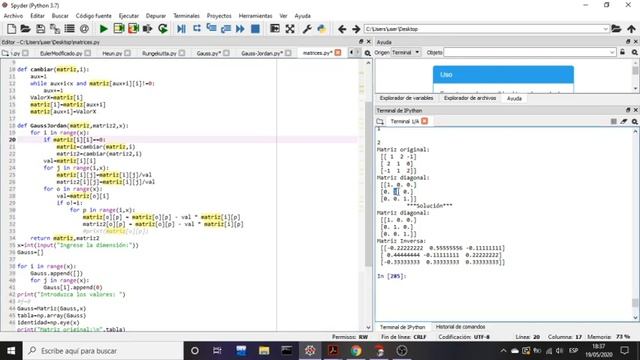Run current cell and advance
The width and height of the screenshot is (640, 360).
[x=133, y=29]
